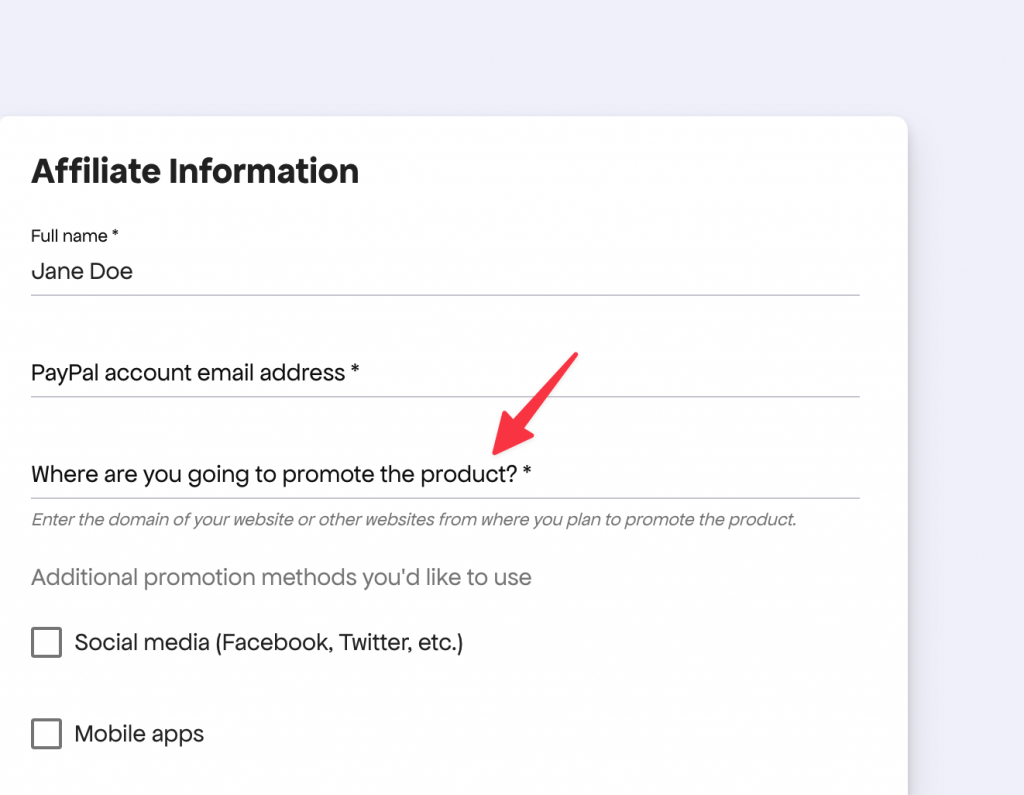Click the "Full name" label
Image resolution: width=1024 pixels, height=795 pixels.
[x=68, y=236]
